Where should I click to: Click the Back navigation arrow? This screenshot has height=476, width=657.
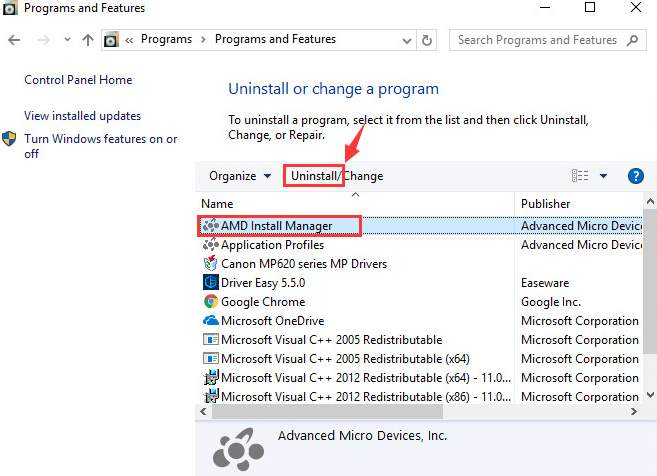point(14,40)
